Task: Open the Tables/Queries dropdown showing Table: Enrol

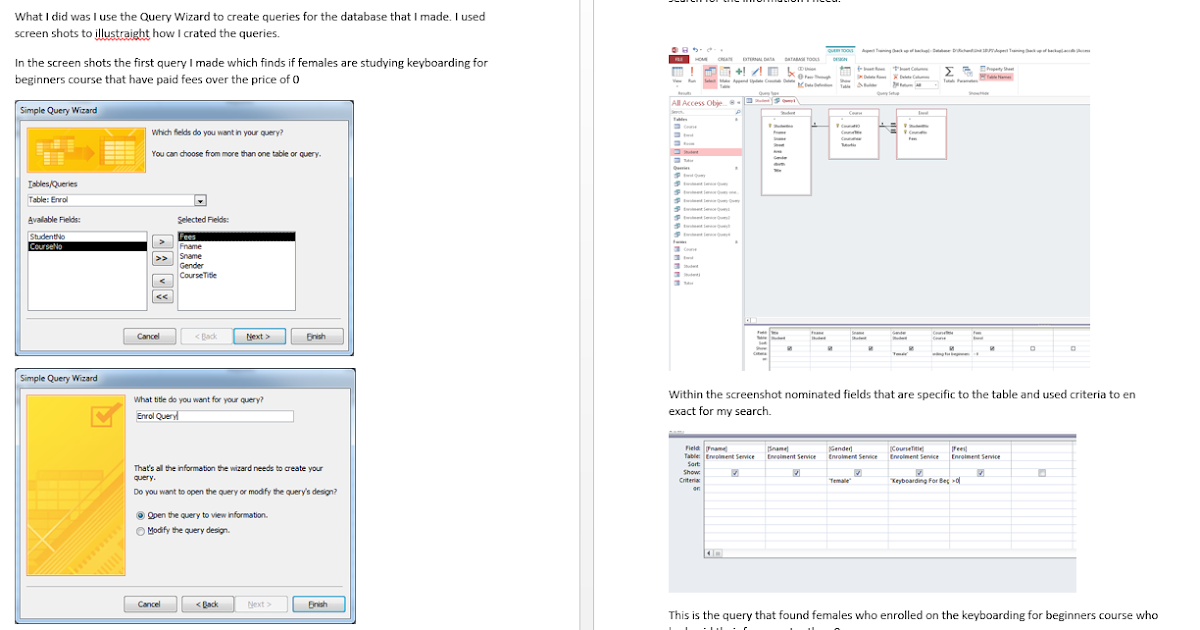Action: tap(200, 200)
